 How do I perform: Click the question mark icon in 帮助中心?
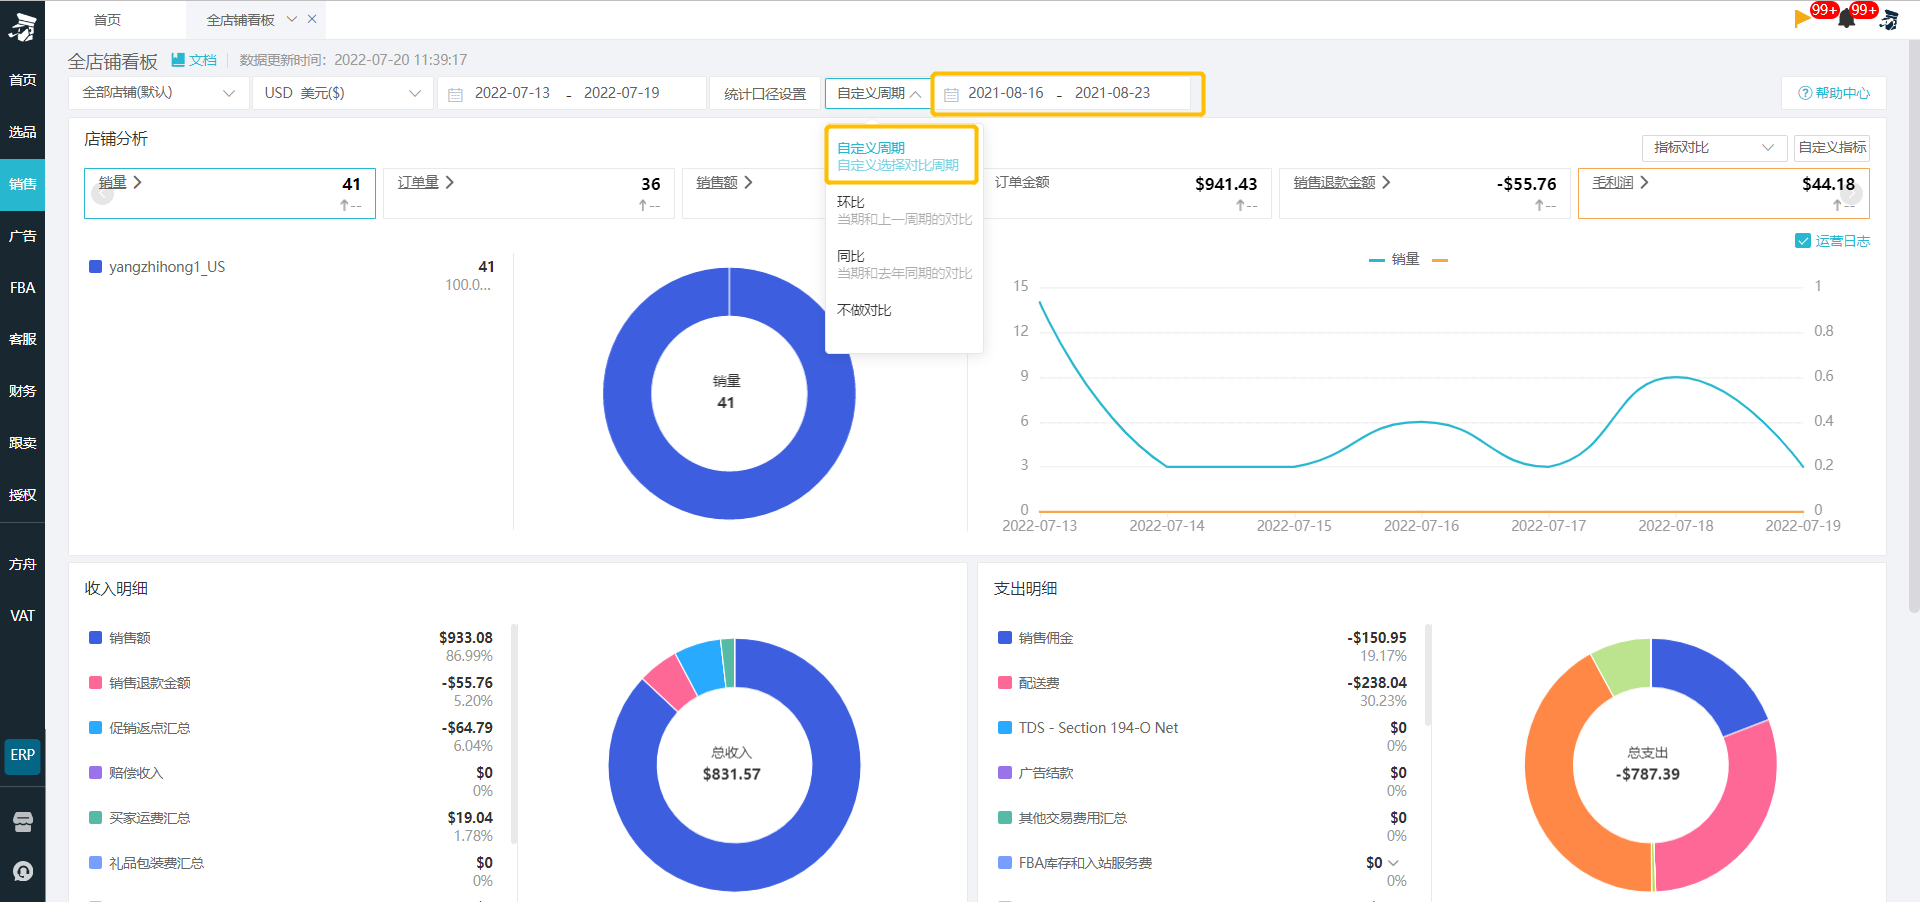[x=1805, y=93]
